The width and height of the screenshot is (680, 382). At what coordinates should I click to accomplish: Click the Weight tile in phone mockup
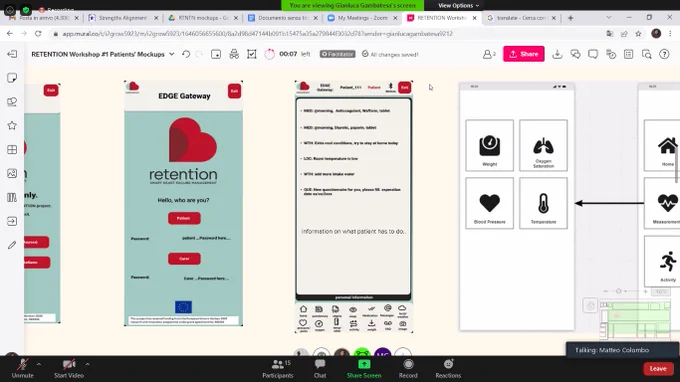[x=490, y=145]
